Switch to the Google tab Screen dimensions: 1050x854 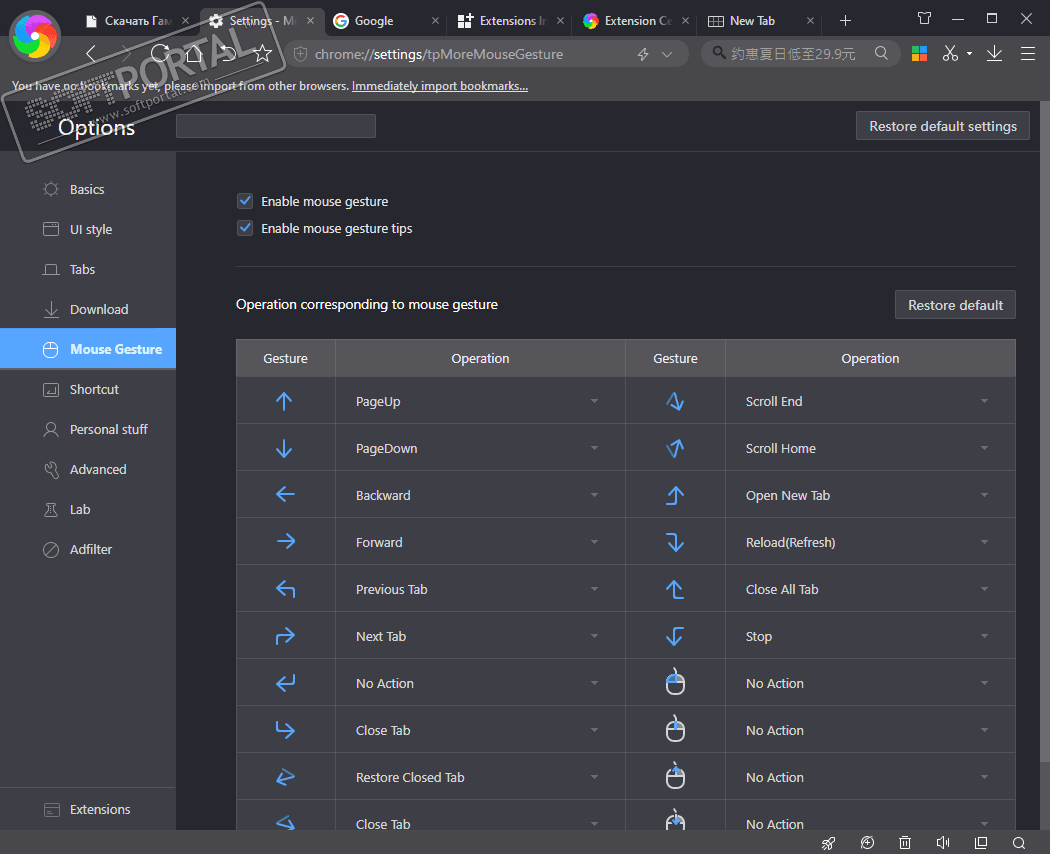(x=386, y=21)
